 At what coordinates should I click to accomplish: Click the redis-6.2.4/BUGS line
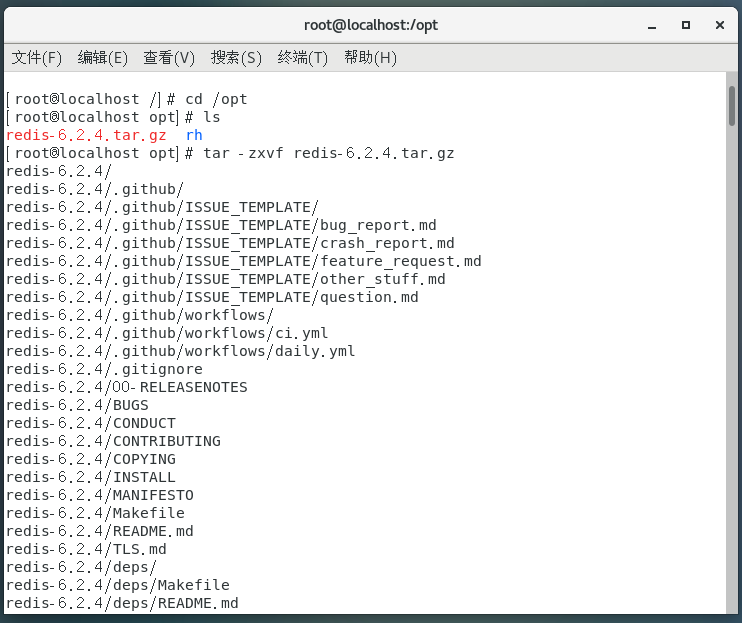(77, 405)
